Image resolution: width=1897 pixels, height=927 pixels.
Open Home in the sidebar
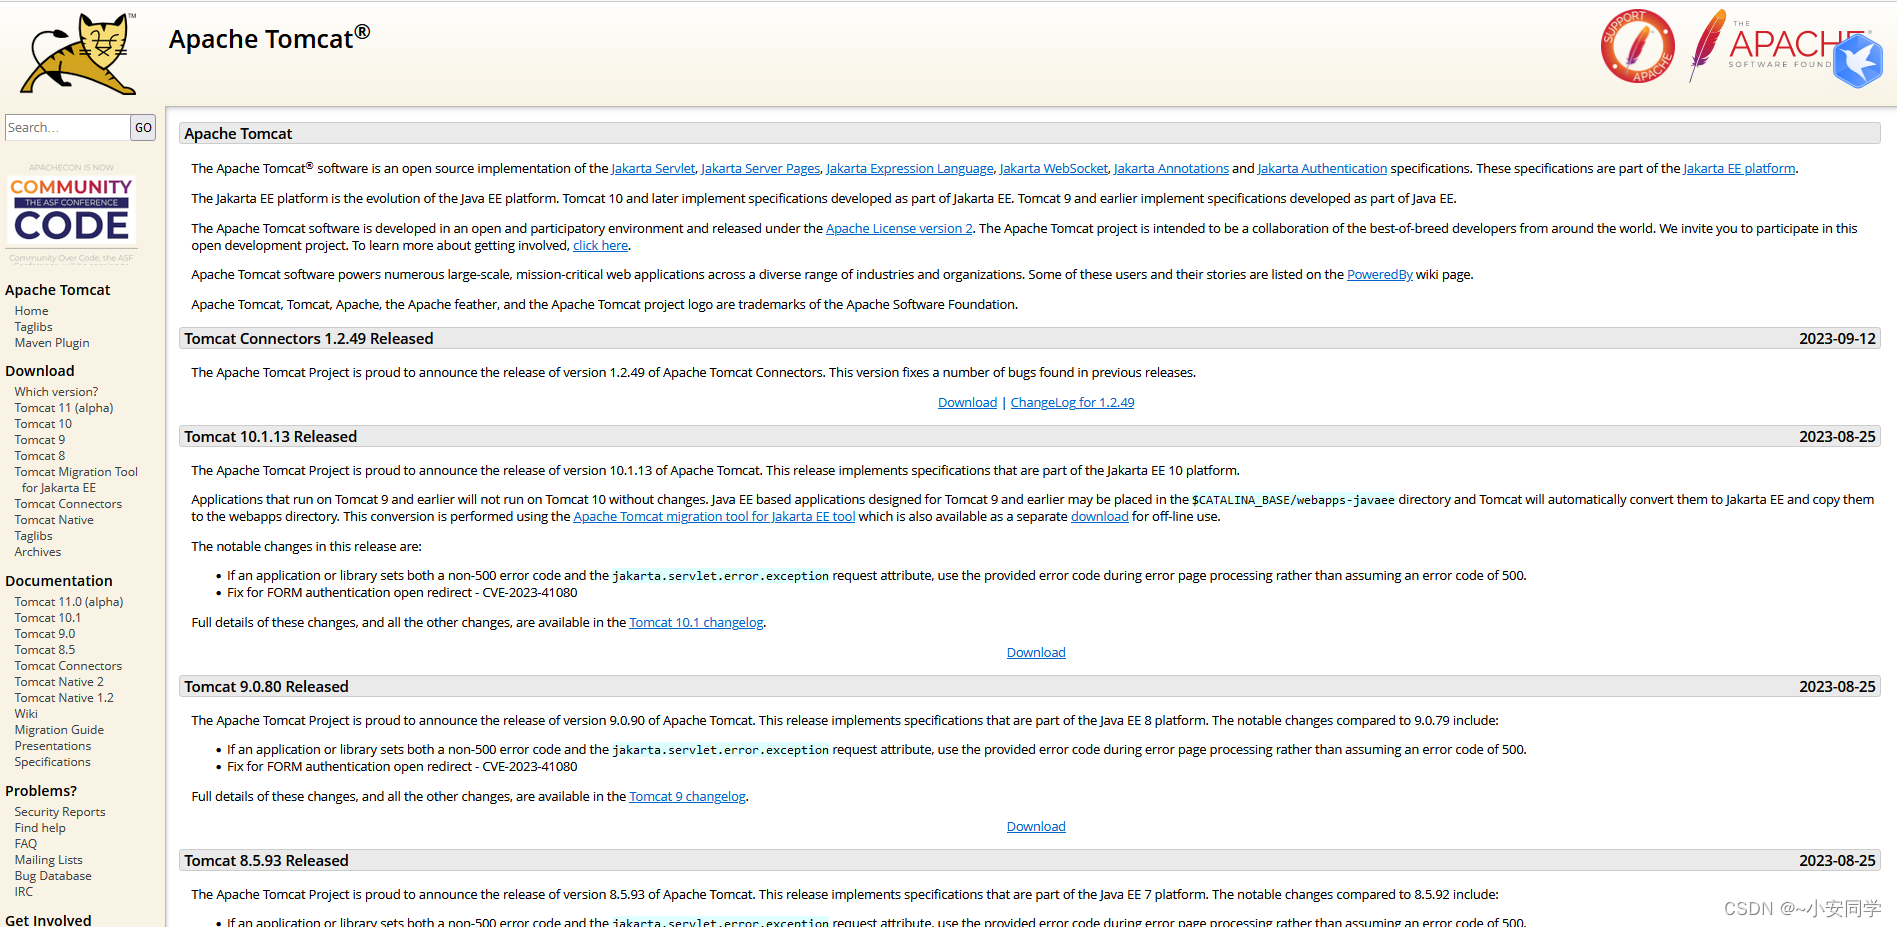coord(31,311)
